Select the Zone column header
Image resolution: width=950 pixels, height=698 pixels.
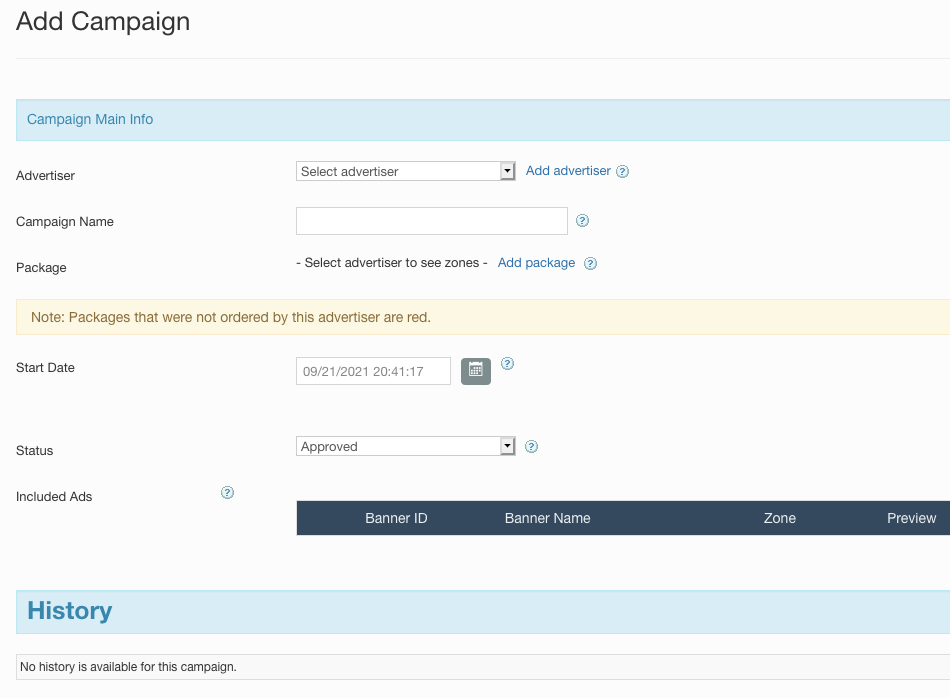point(779,518)
